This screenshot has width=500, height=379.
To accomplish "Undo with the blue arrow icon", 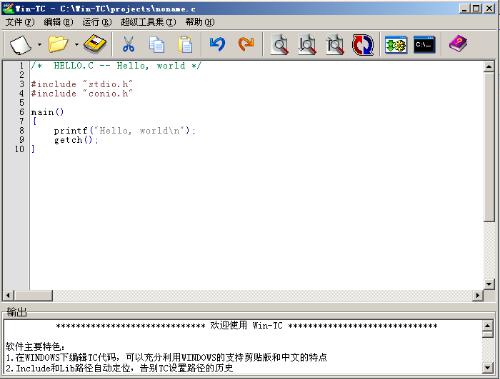I will (217, 44).
